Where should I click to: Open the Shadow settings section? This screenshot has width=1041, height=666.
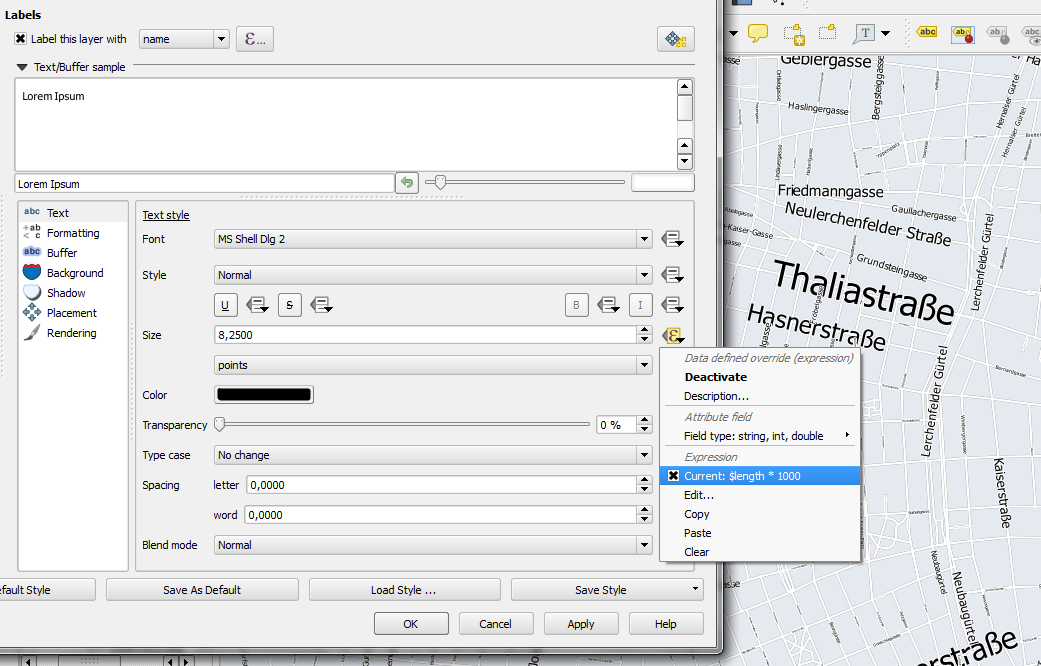(x=65, y=293)
